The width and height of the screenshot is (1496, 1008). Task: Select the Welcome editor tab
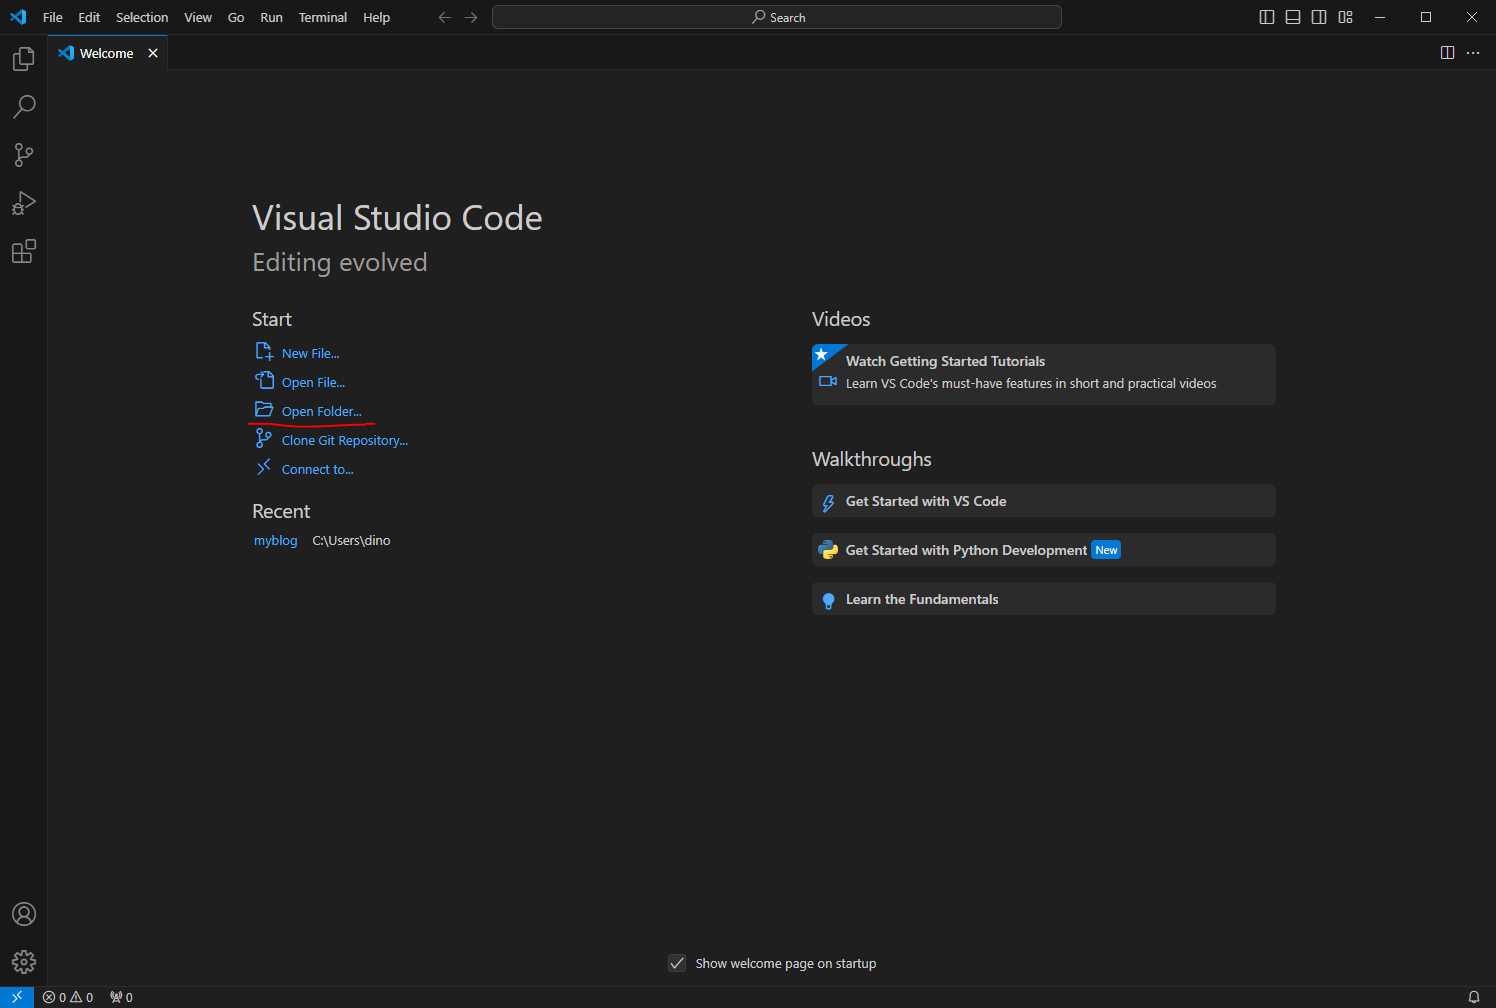click(107, 53)
